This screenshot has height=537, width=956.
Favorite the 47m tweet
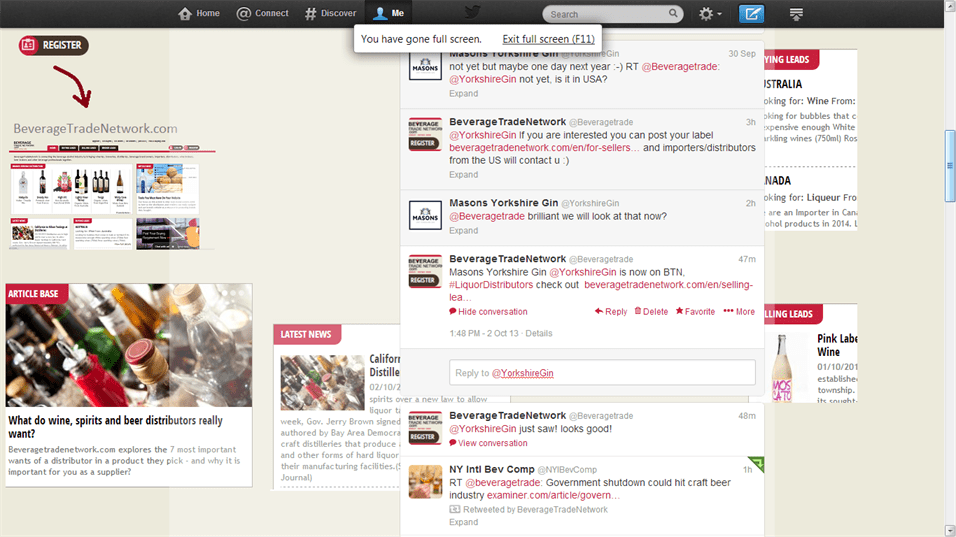(695, 311)
